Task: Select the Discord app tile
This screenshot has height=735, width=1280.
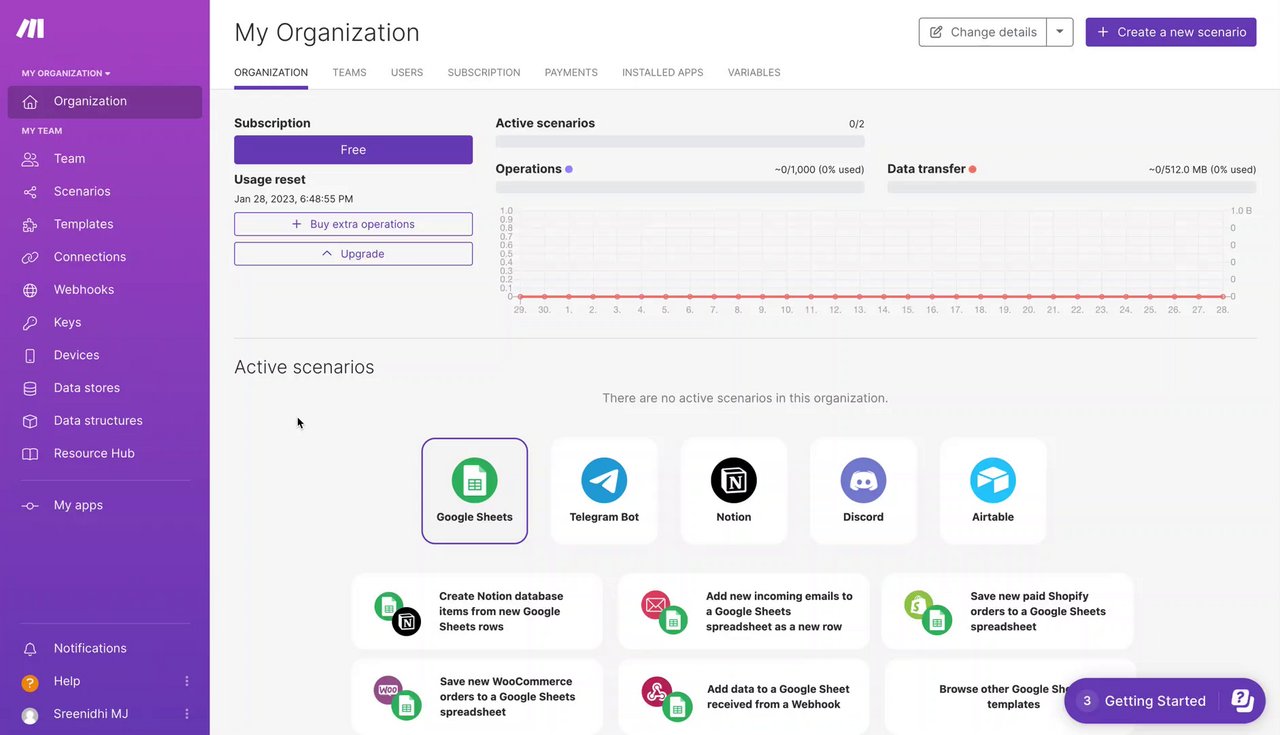Action: (x=863, y=491)
